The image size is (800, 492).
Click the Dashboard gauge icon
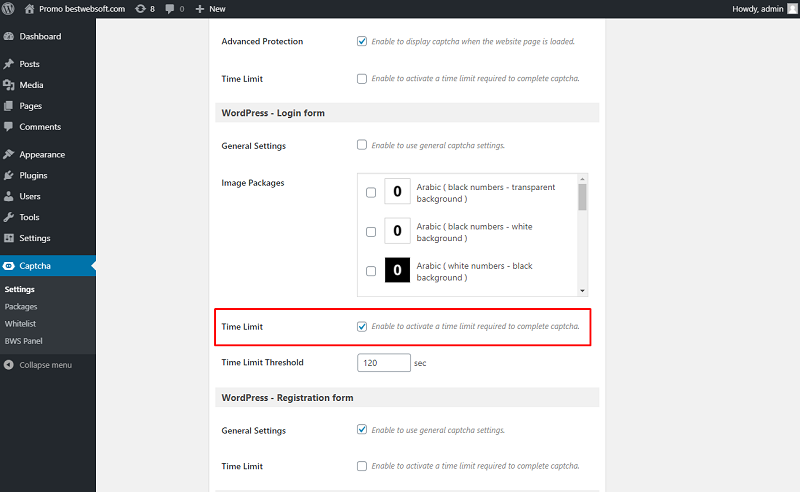(9, 36)
